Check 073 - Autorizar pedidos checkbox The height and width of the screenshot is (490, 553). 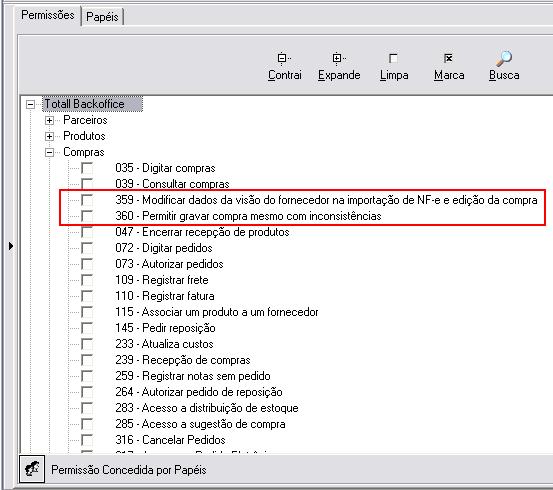pyautogui.click(x=87, y=264)
